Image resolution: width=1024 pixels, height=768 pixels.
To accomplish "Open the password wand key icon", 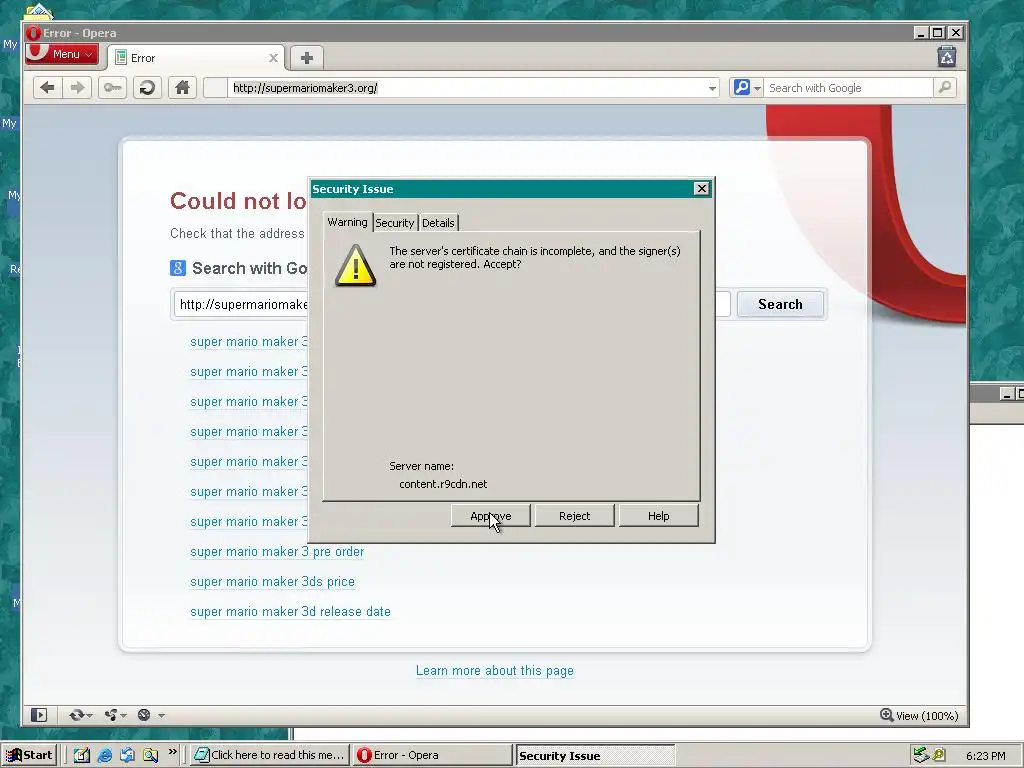I will point(112,88).
